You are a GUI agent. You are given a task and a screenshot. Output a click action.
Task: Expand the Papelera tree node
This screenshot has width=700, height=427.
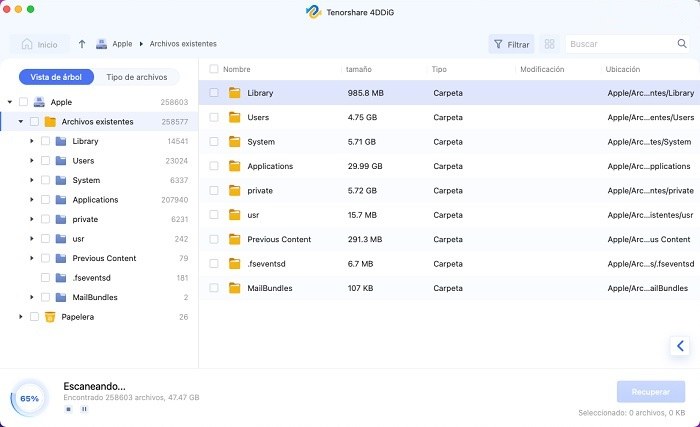(21, 317)
